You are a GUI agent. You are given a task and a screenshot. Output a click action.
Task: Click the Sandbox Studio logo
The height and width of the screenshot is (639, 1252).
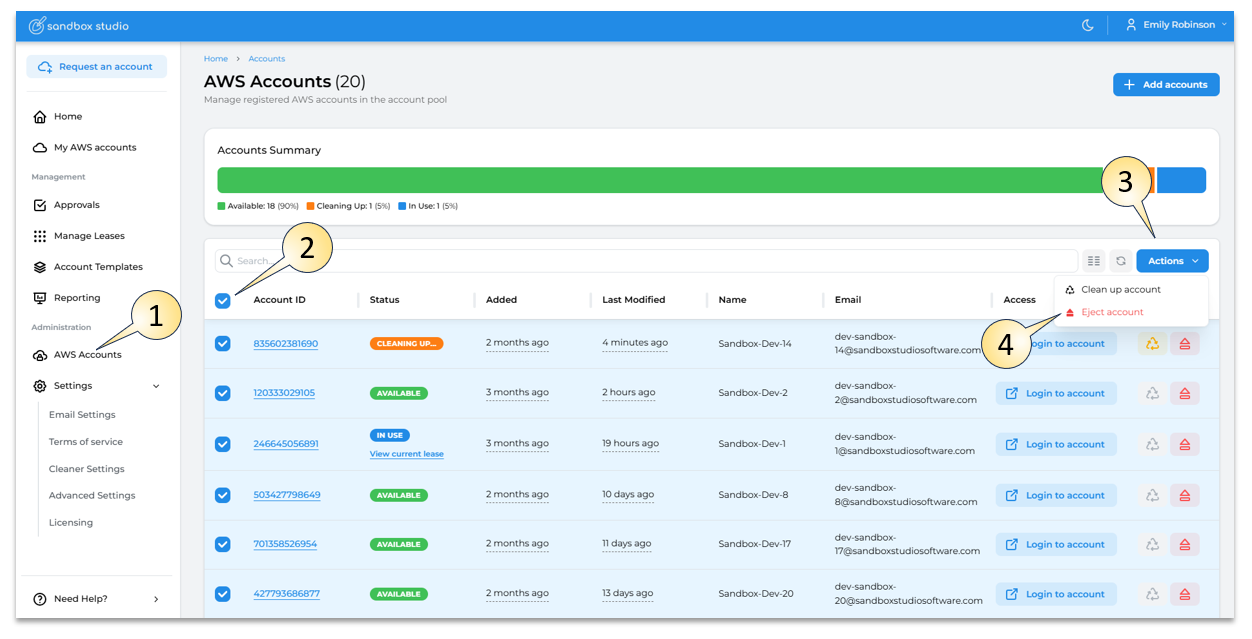click(x=79, y=25)
